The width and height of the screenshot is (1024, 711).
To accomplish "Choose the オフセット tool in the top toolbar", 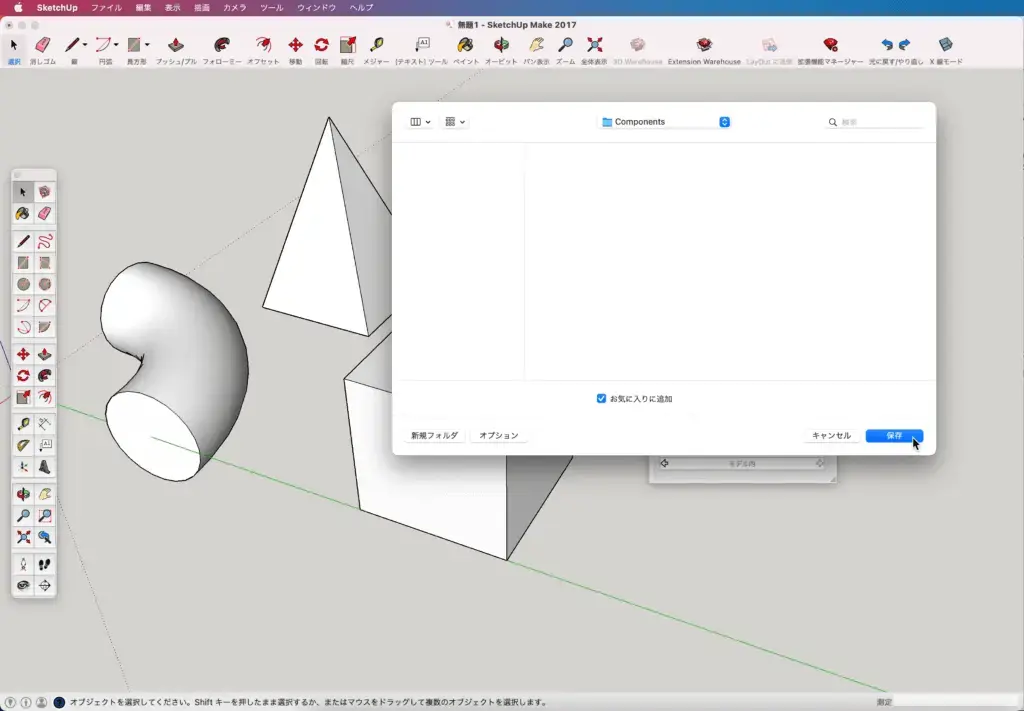I will pos(263,50).
